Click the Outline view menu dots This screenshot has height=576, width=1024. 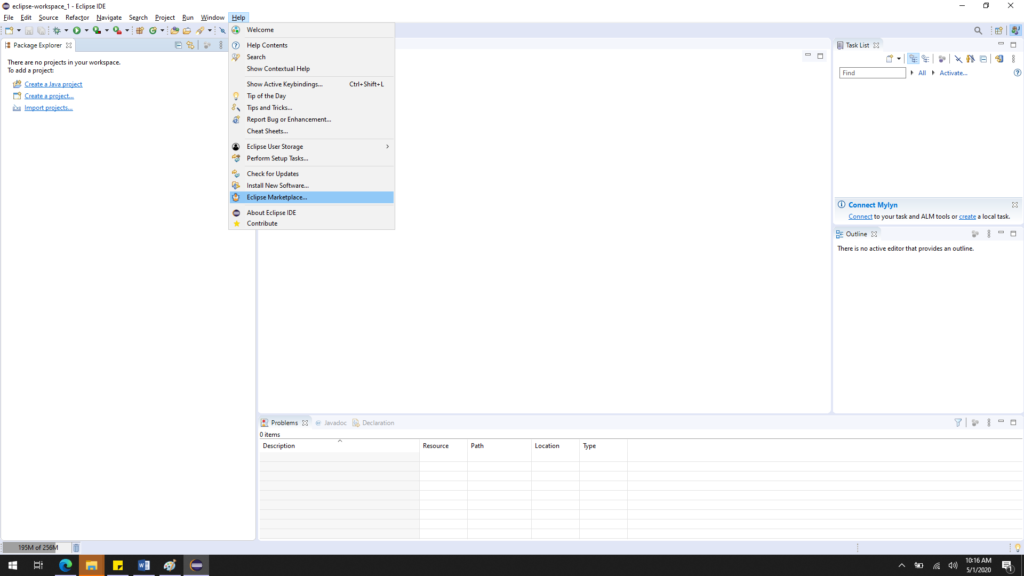pos(989,234)
